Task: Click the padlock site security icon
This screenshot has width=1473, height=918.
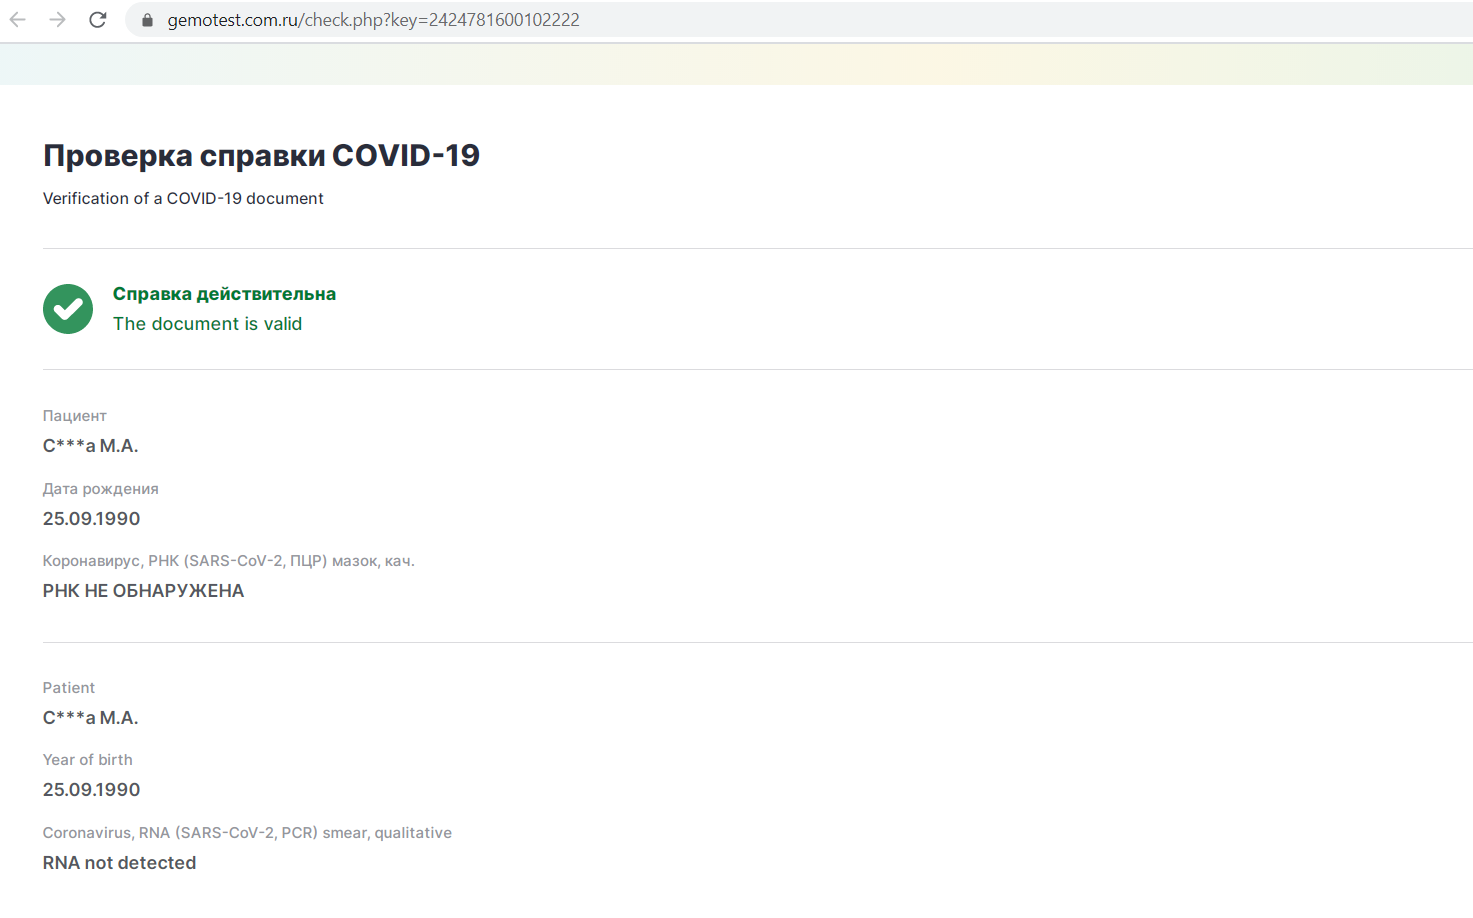Action: pos(147,20)
